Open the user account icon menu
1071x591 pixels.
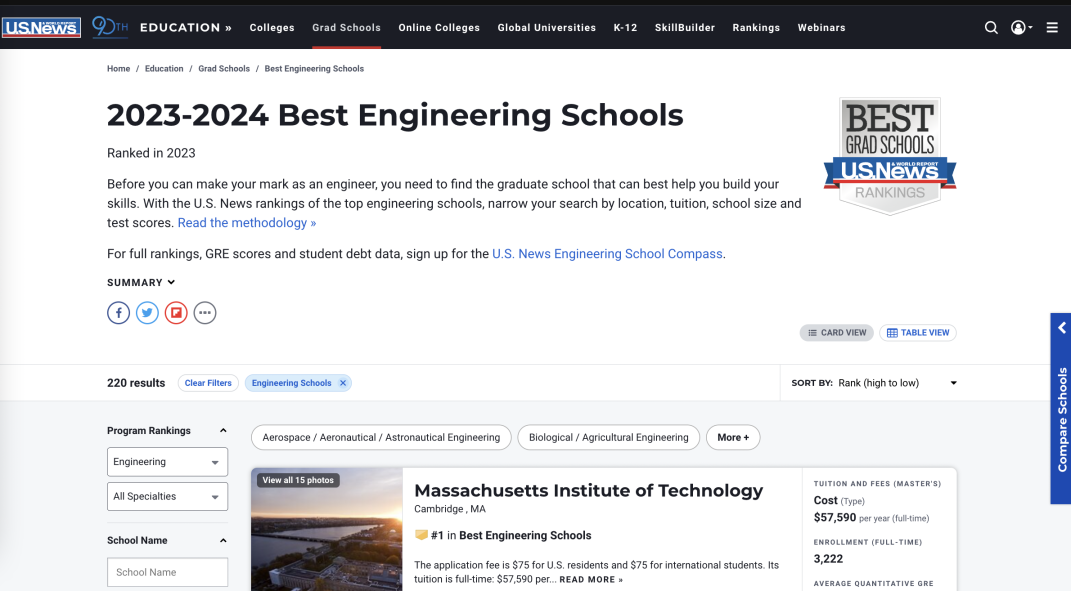coord(1021,27)
